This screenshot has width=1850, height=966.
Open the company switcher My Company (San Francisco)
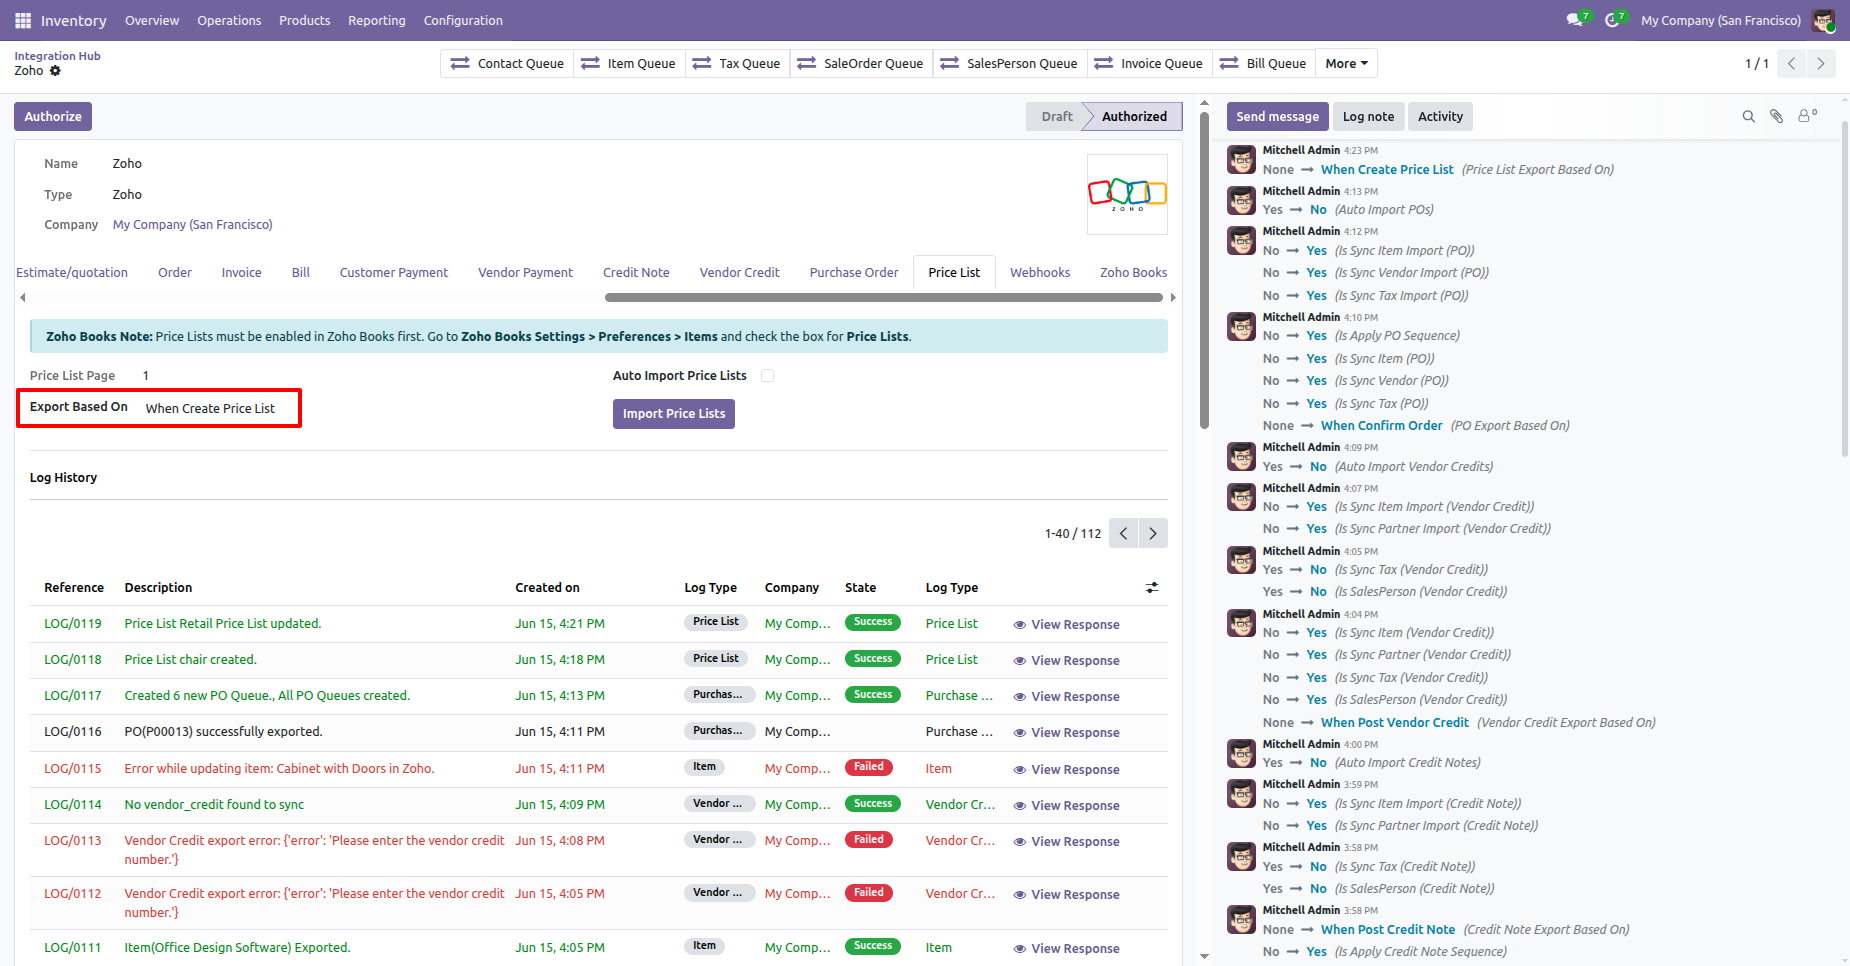click(x=1720, y=20)
